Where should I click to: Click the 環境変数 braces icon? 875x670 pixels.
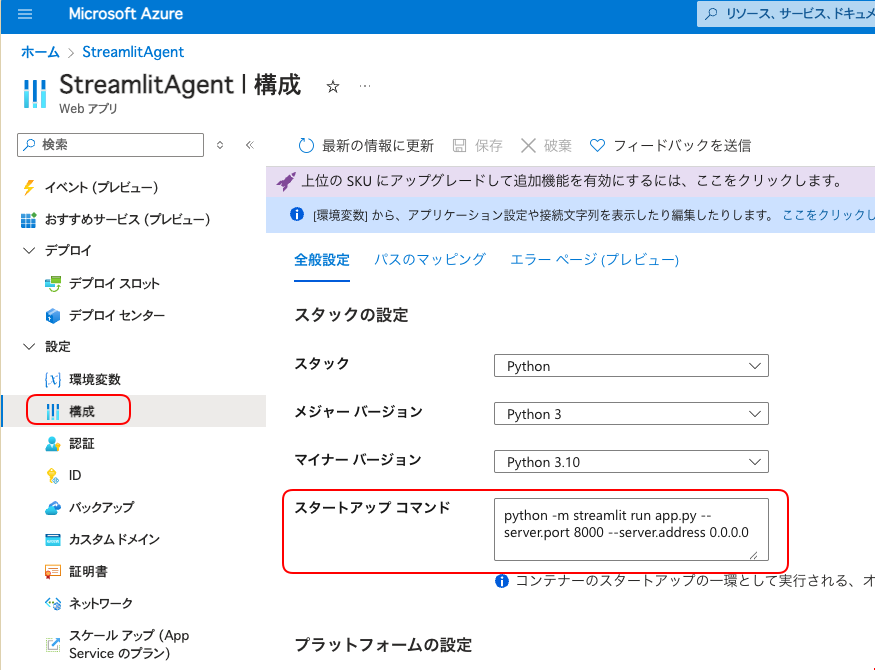point(52,379)
